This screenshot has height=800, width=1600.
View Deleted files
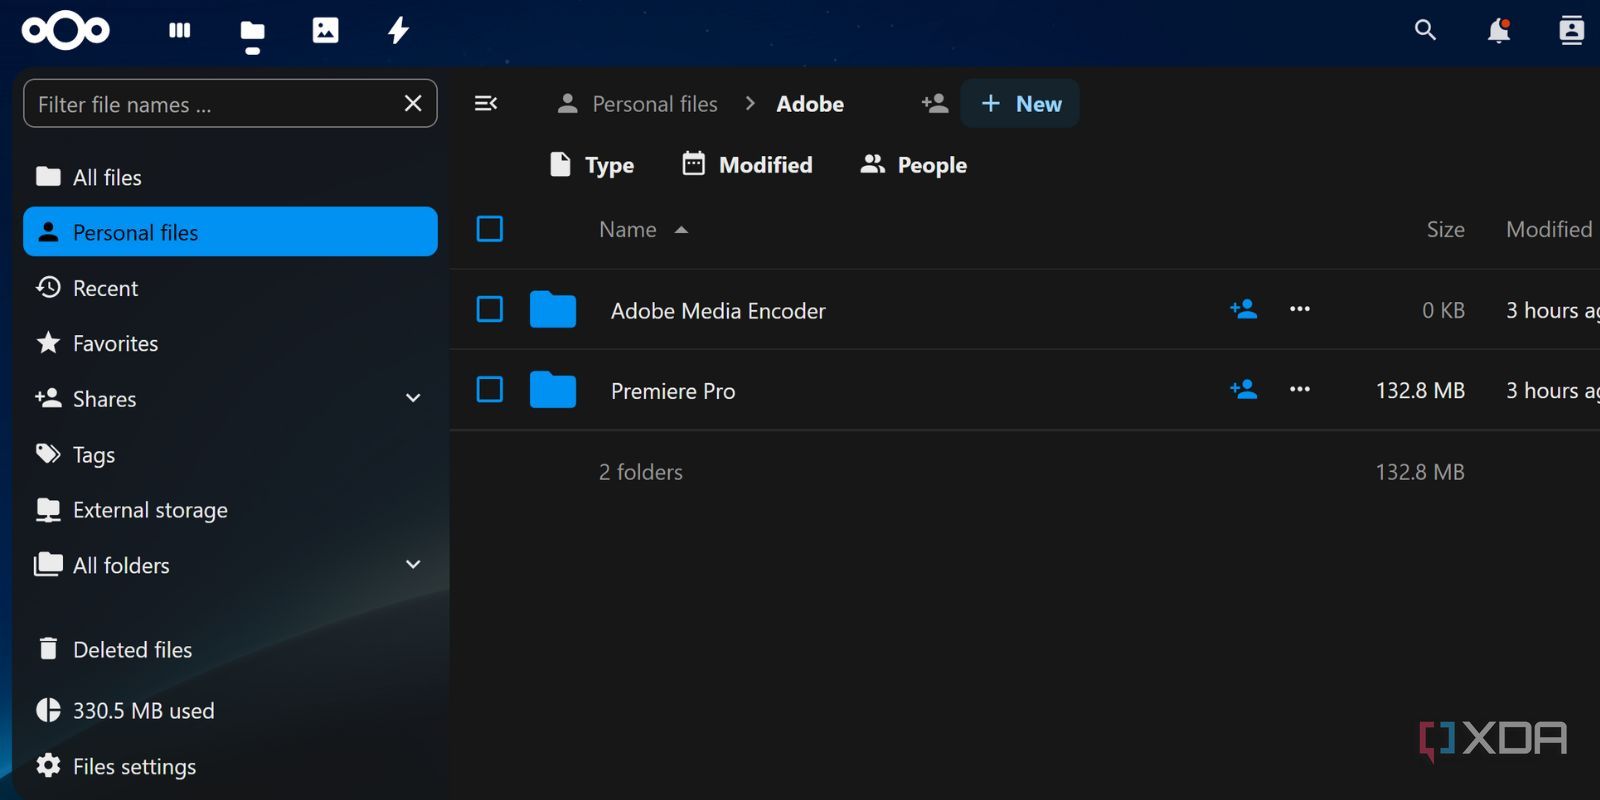(x=230, y=650)
